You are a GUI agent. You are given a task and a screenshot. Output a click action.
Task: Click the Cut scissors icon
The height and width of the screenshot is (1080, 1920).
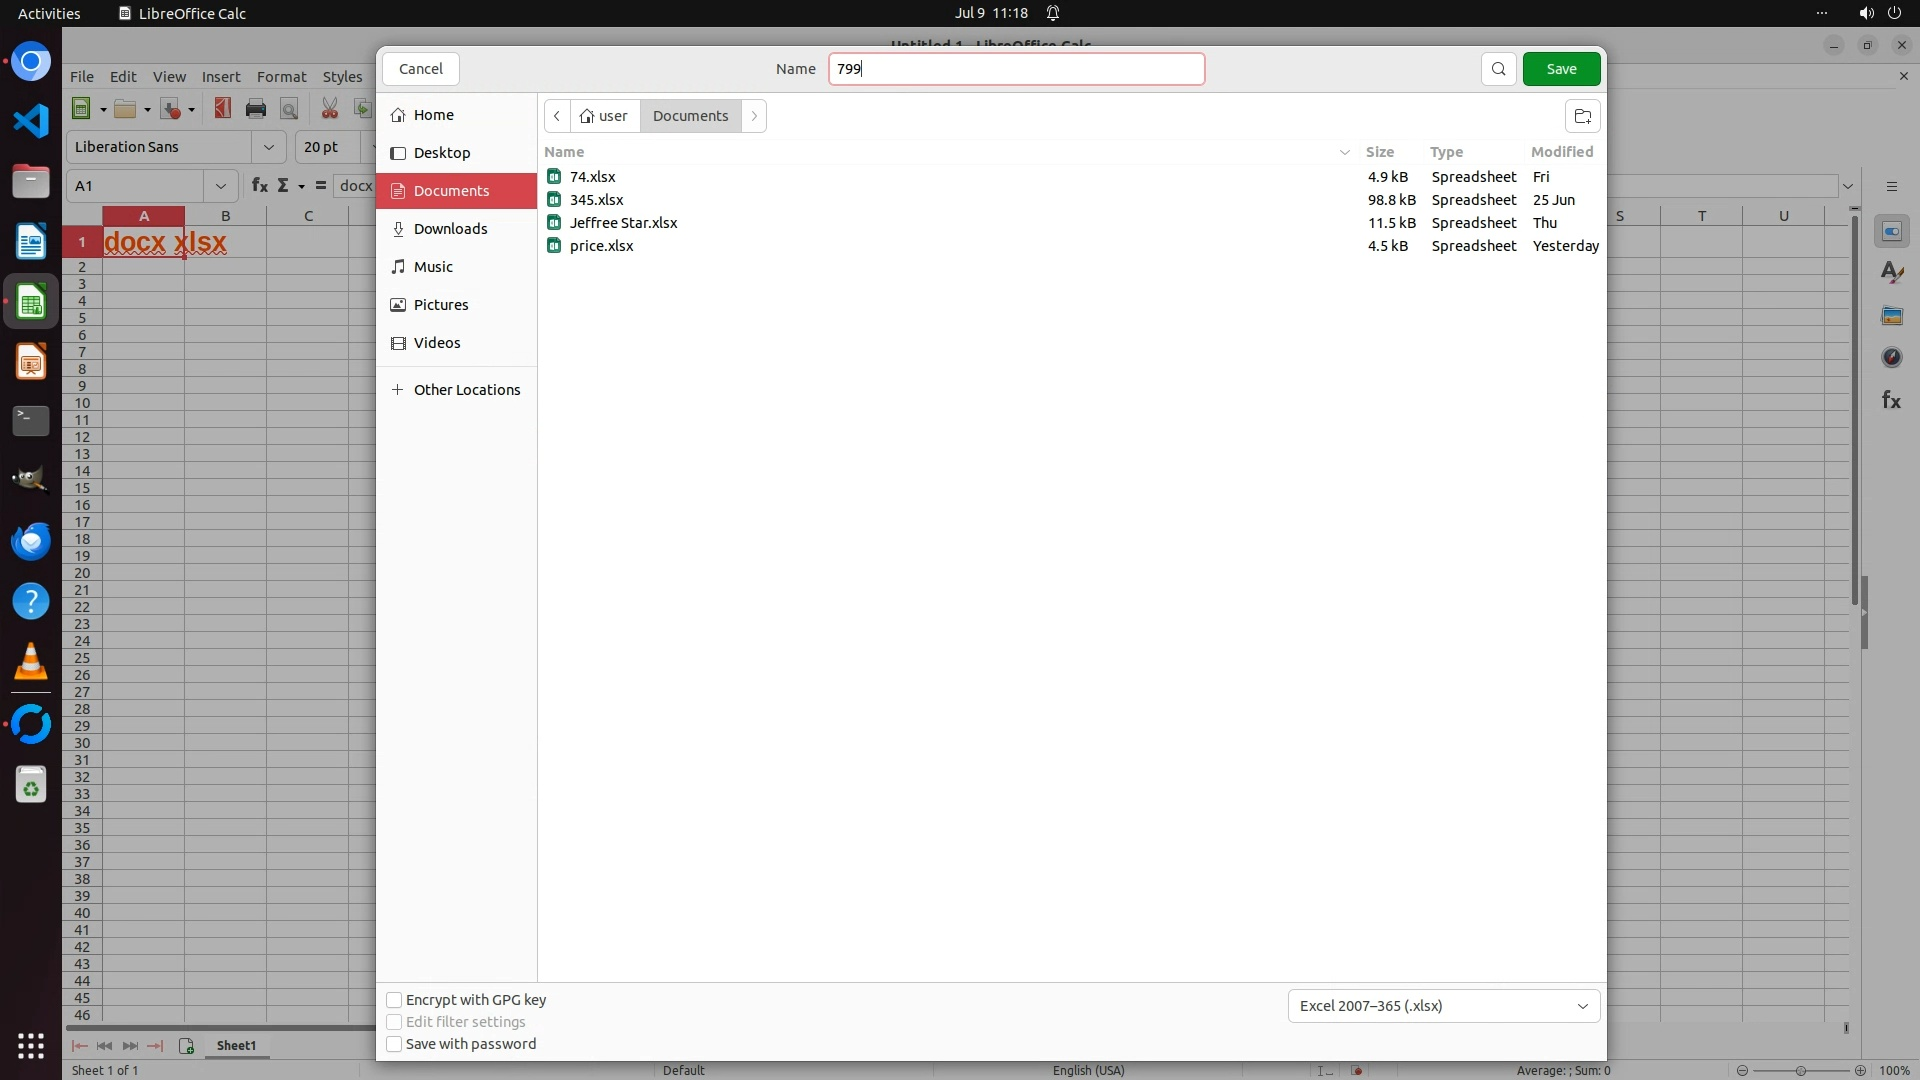point(329,109)
